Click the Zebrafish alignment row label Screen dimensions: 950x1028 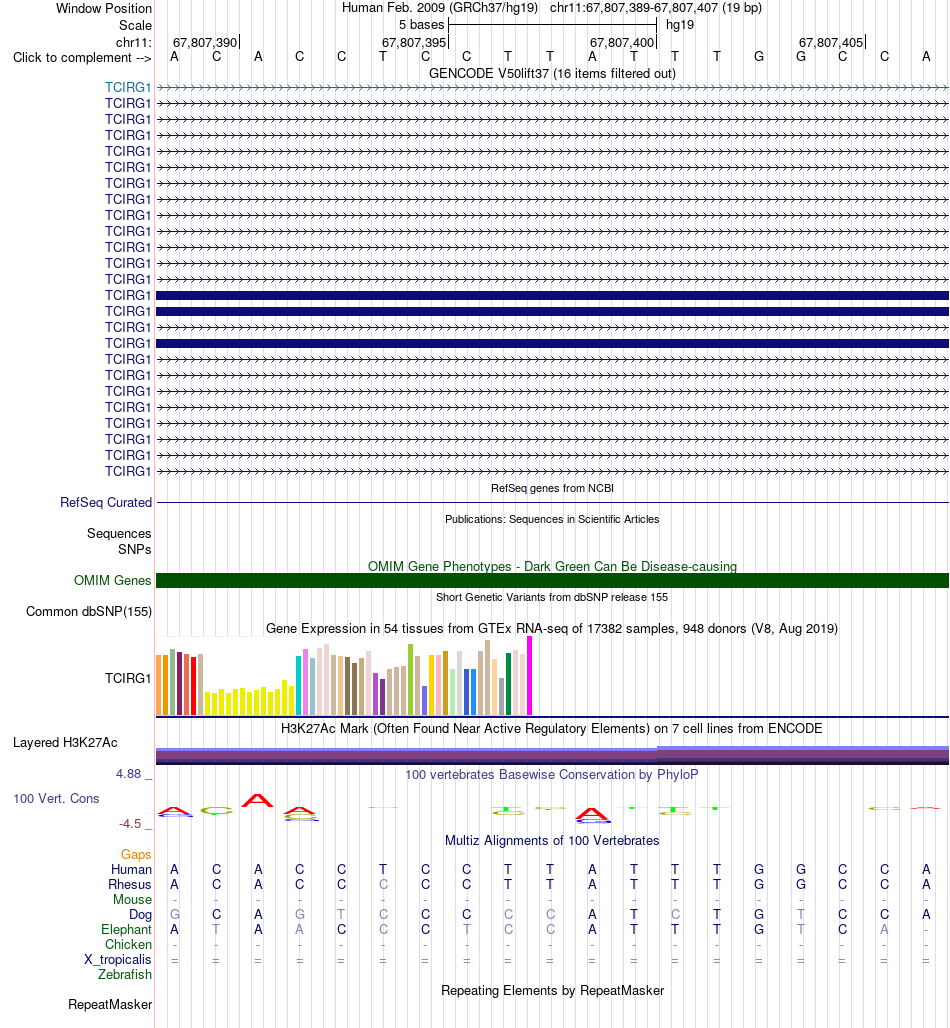(x=125, y=976)
